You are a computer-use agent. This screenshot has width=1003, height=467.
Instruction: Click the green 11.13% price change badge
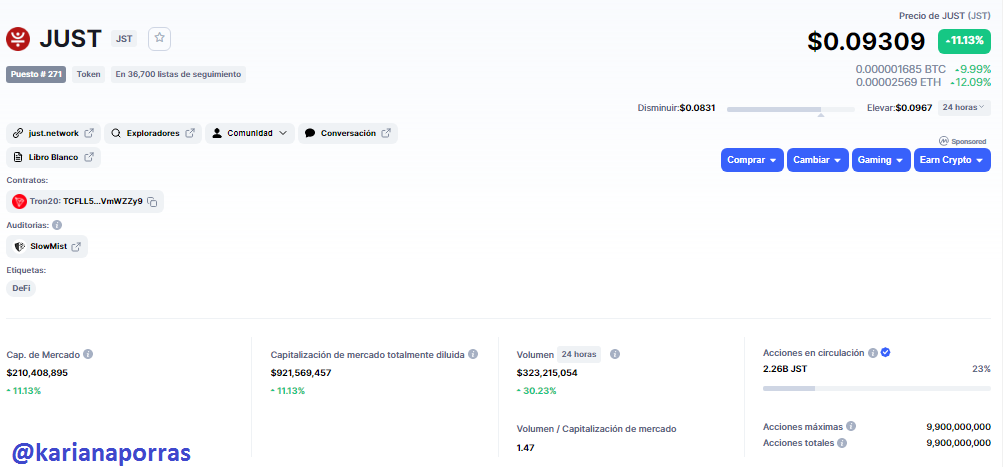pyautogui.click(x=964, y=41)
